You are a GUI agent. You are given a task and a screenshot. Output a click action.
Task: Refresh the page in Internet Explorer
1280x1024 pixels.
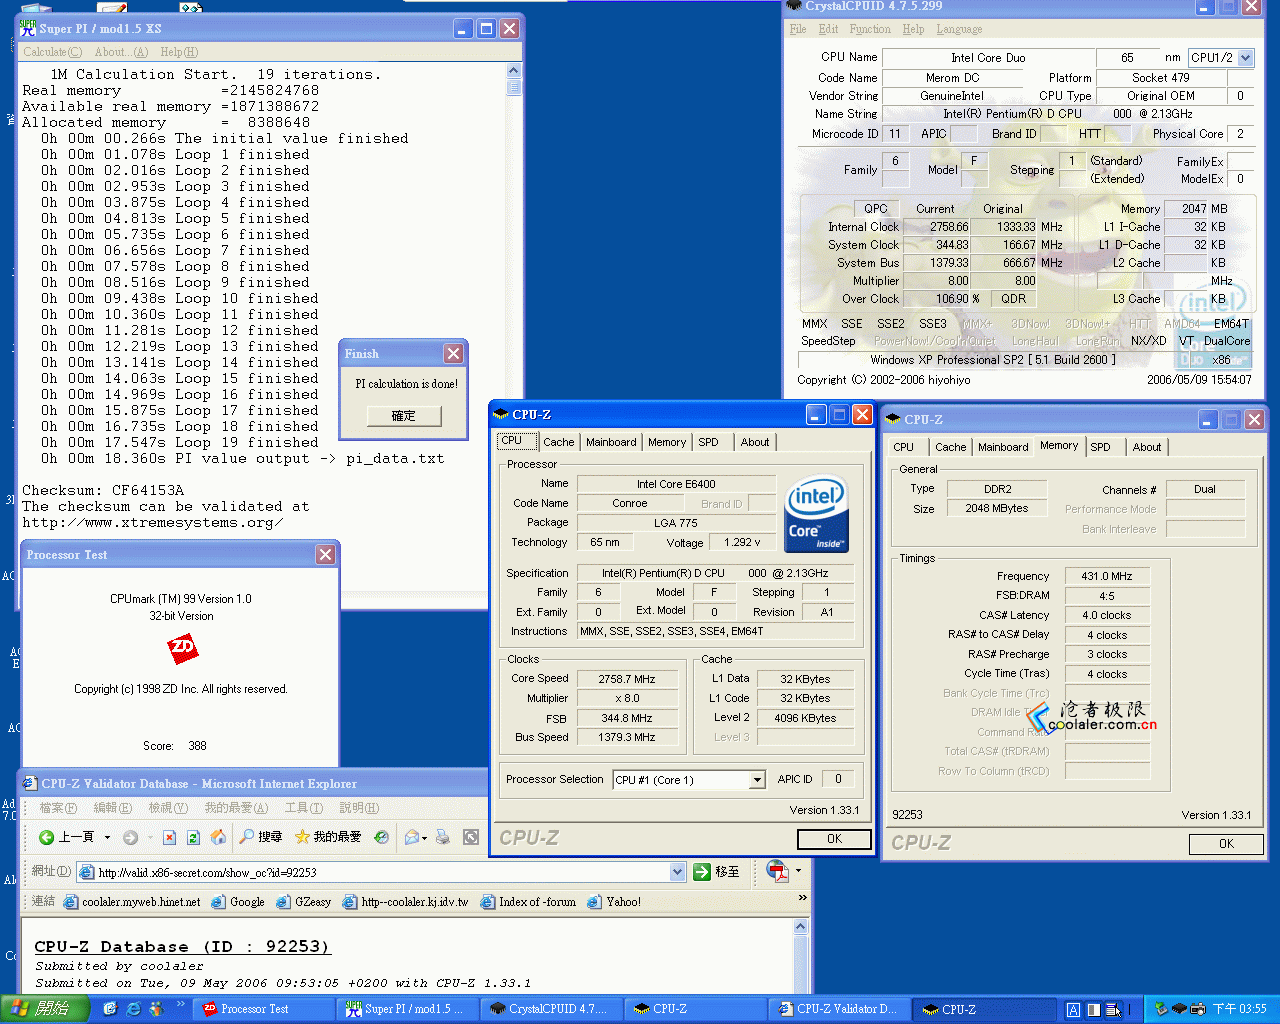coord(193,837)
